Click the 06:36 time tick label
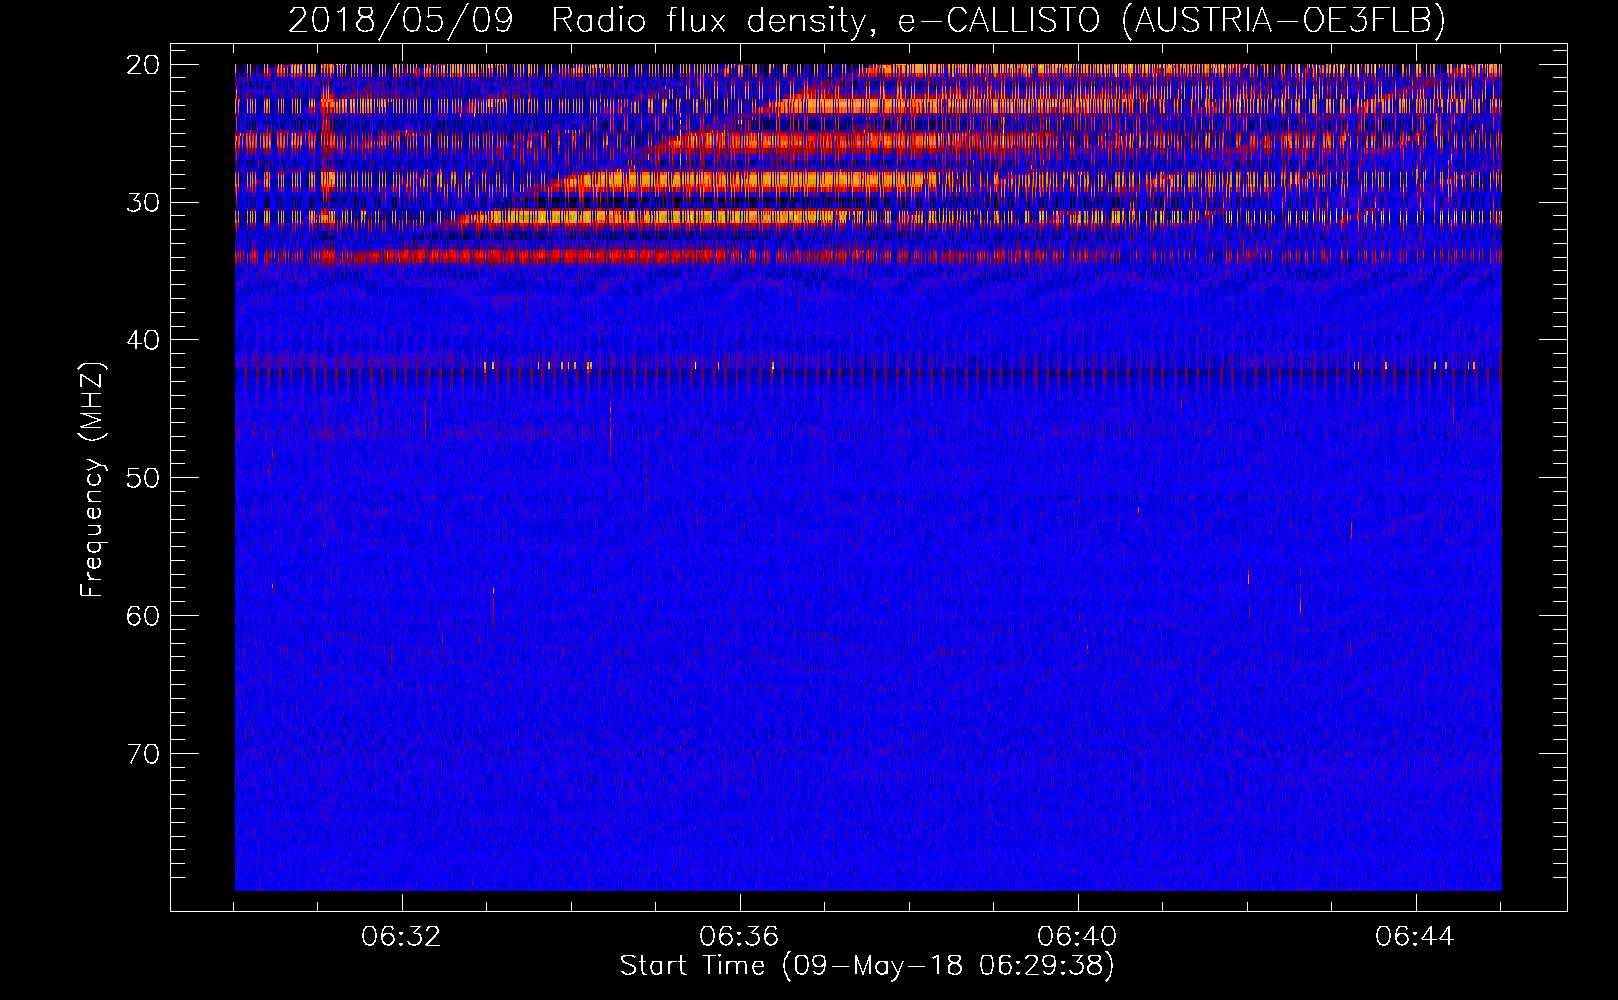 pos(739,937)
